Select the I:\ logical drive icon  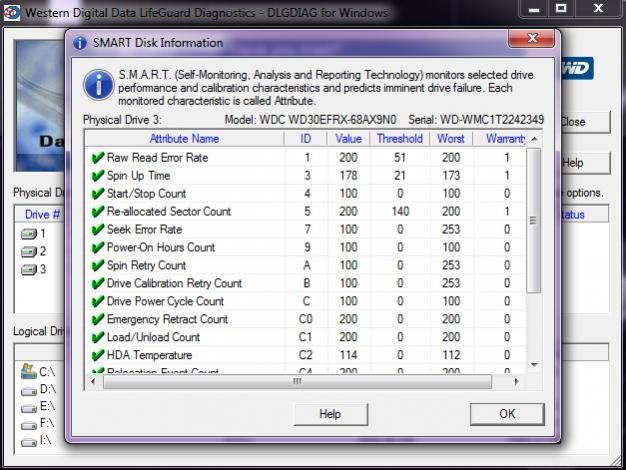29,442
